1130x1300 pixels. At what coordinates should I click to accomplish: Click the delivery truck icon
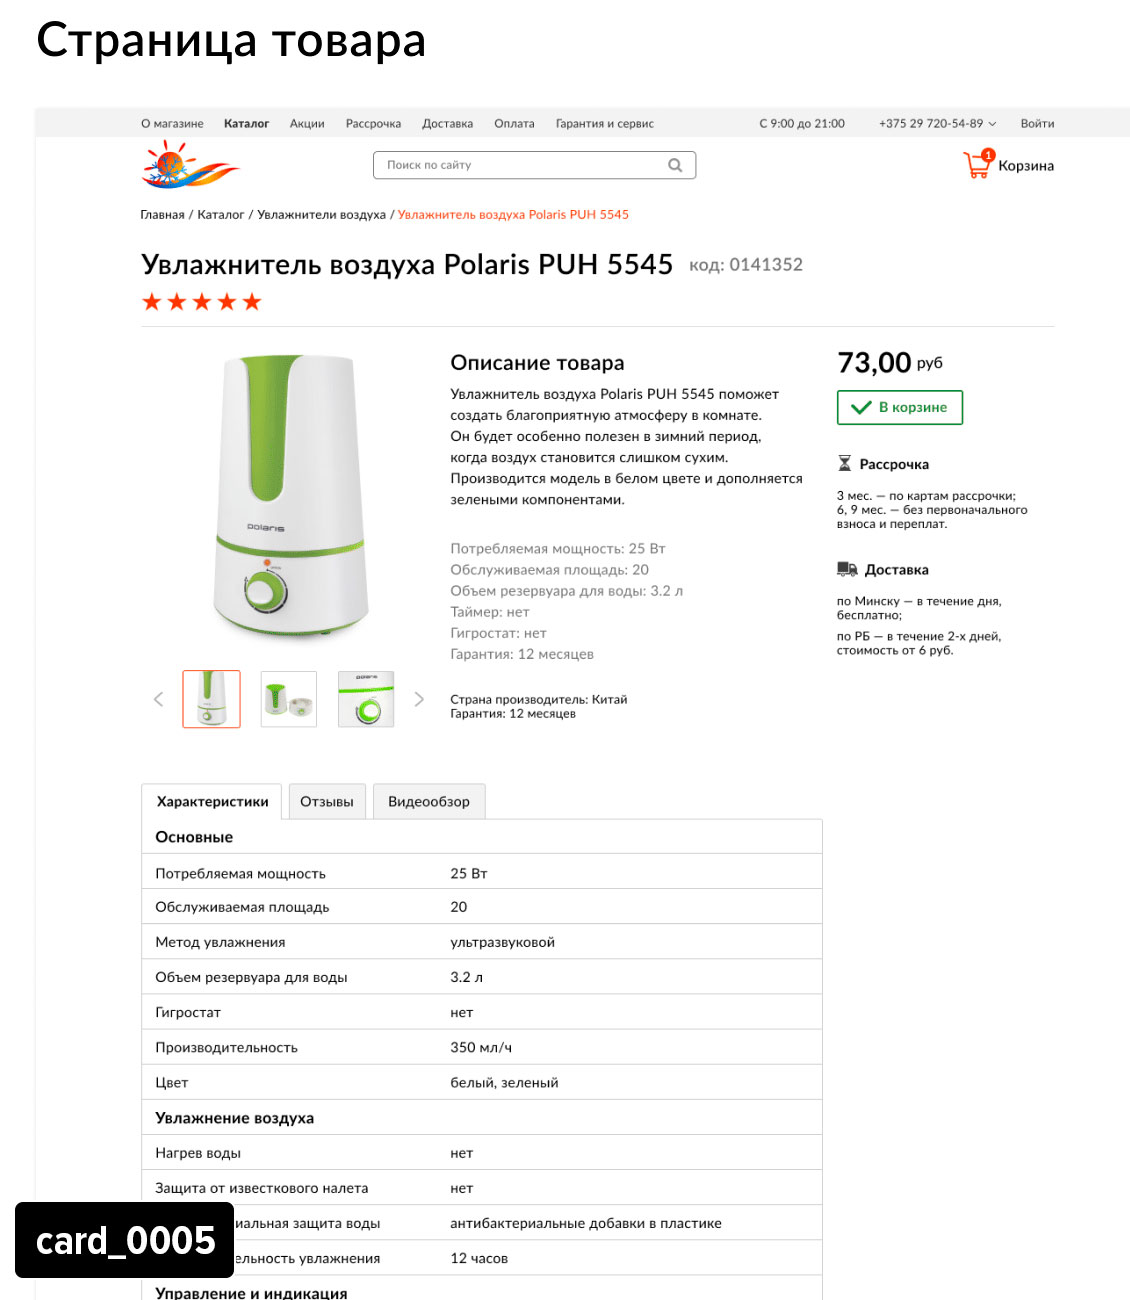click(x=847, y=569)
